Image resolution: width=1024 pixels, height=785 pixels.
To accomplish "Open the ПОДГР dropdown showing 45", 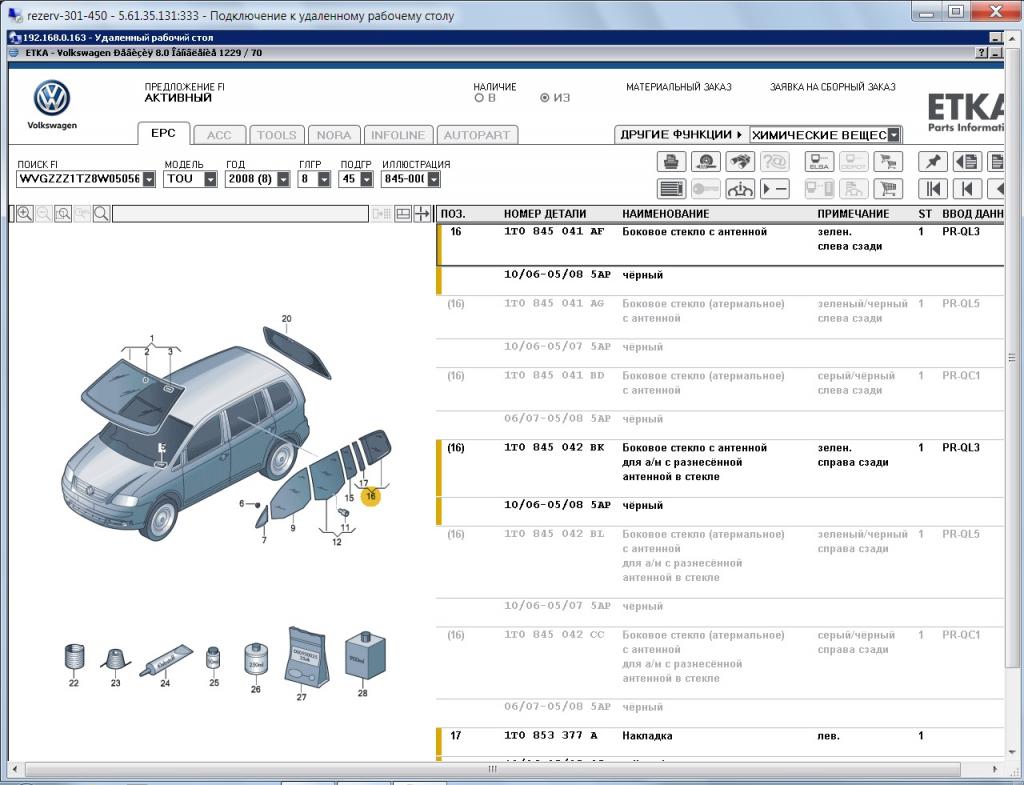I will pyautogui.click(x=366, y=179).
